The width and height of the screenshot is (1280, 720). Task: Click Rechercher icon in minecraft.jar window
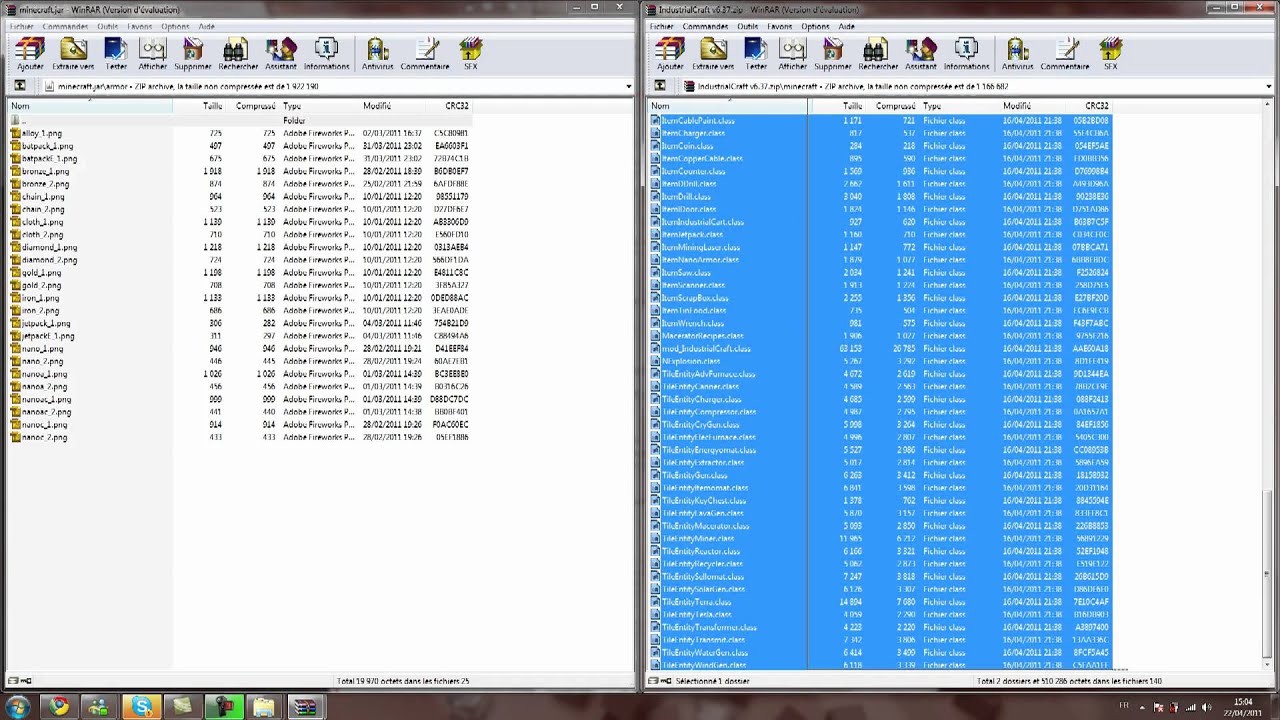[x=238, y=53]
